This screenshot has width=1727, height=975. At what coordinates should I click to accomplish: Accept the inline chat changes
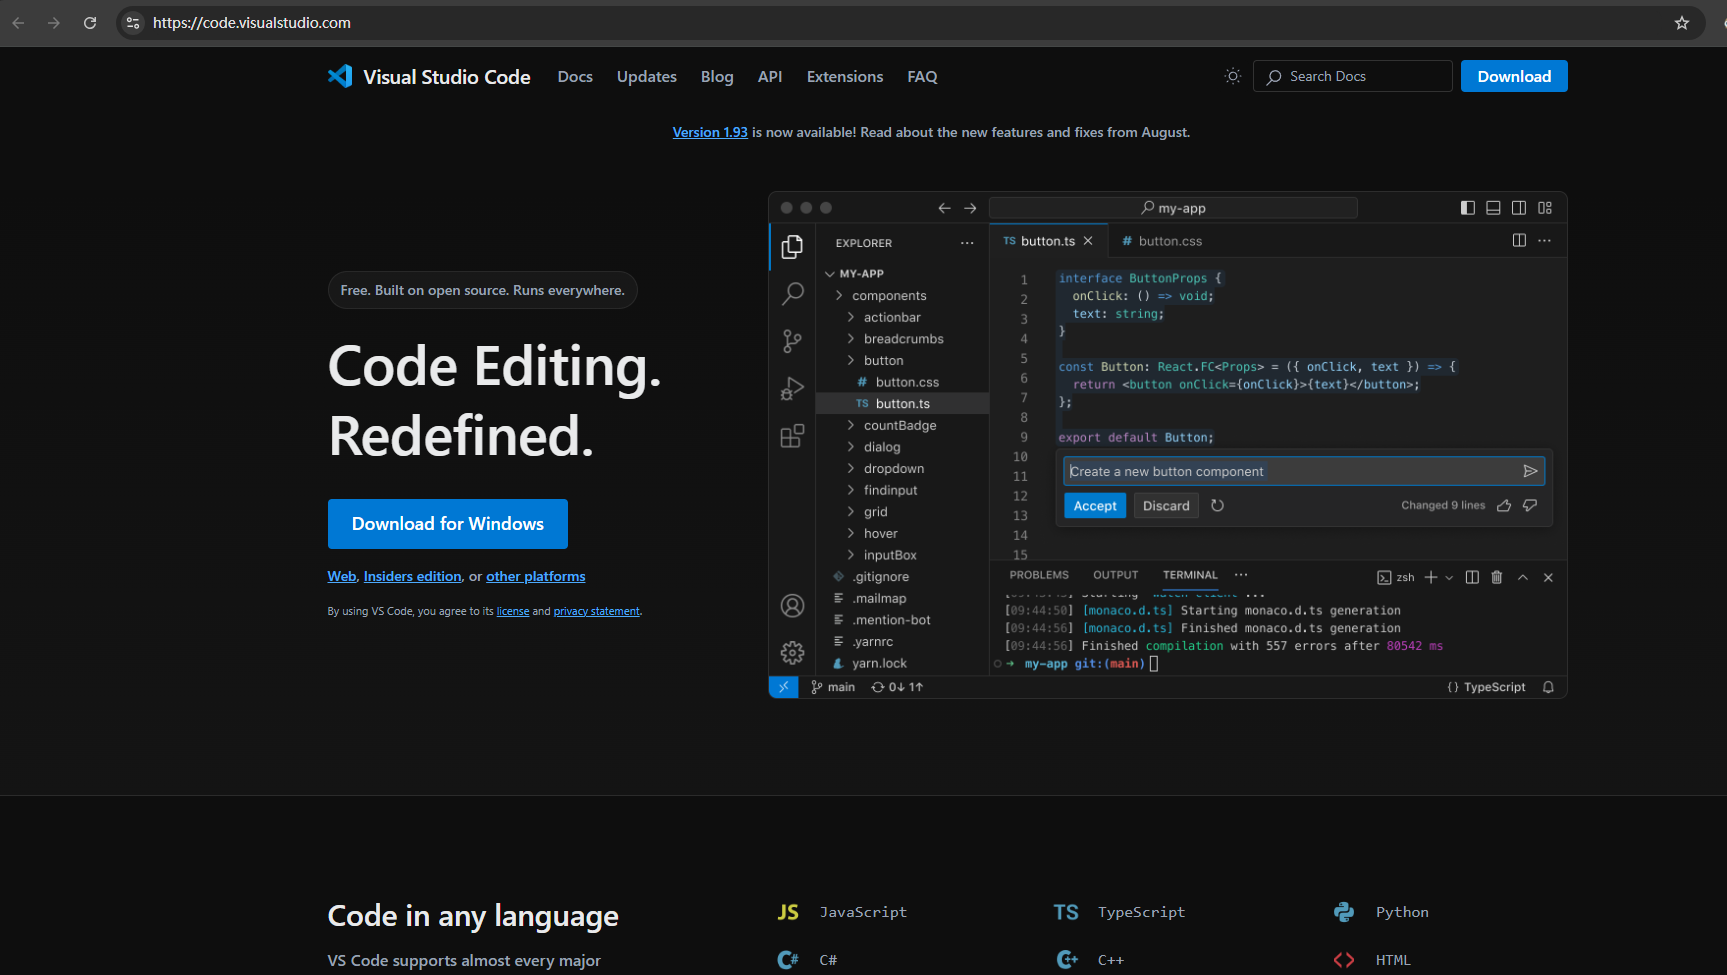[1095, 506]
